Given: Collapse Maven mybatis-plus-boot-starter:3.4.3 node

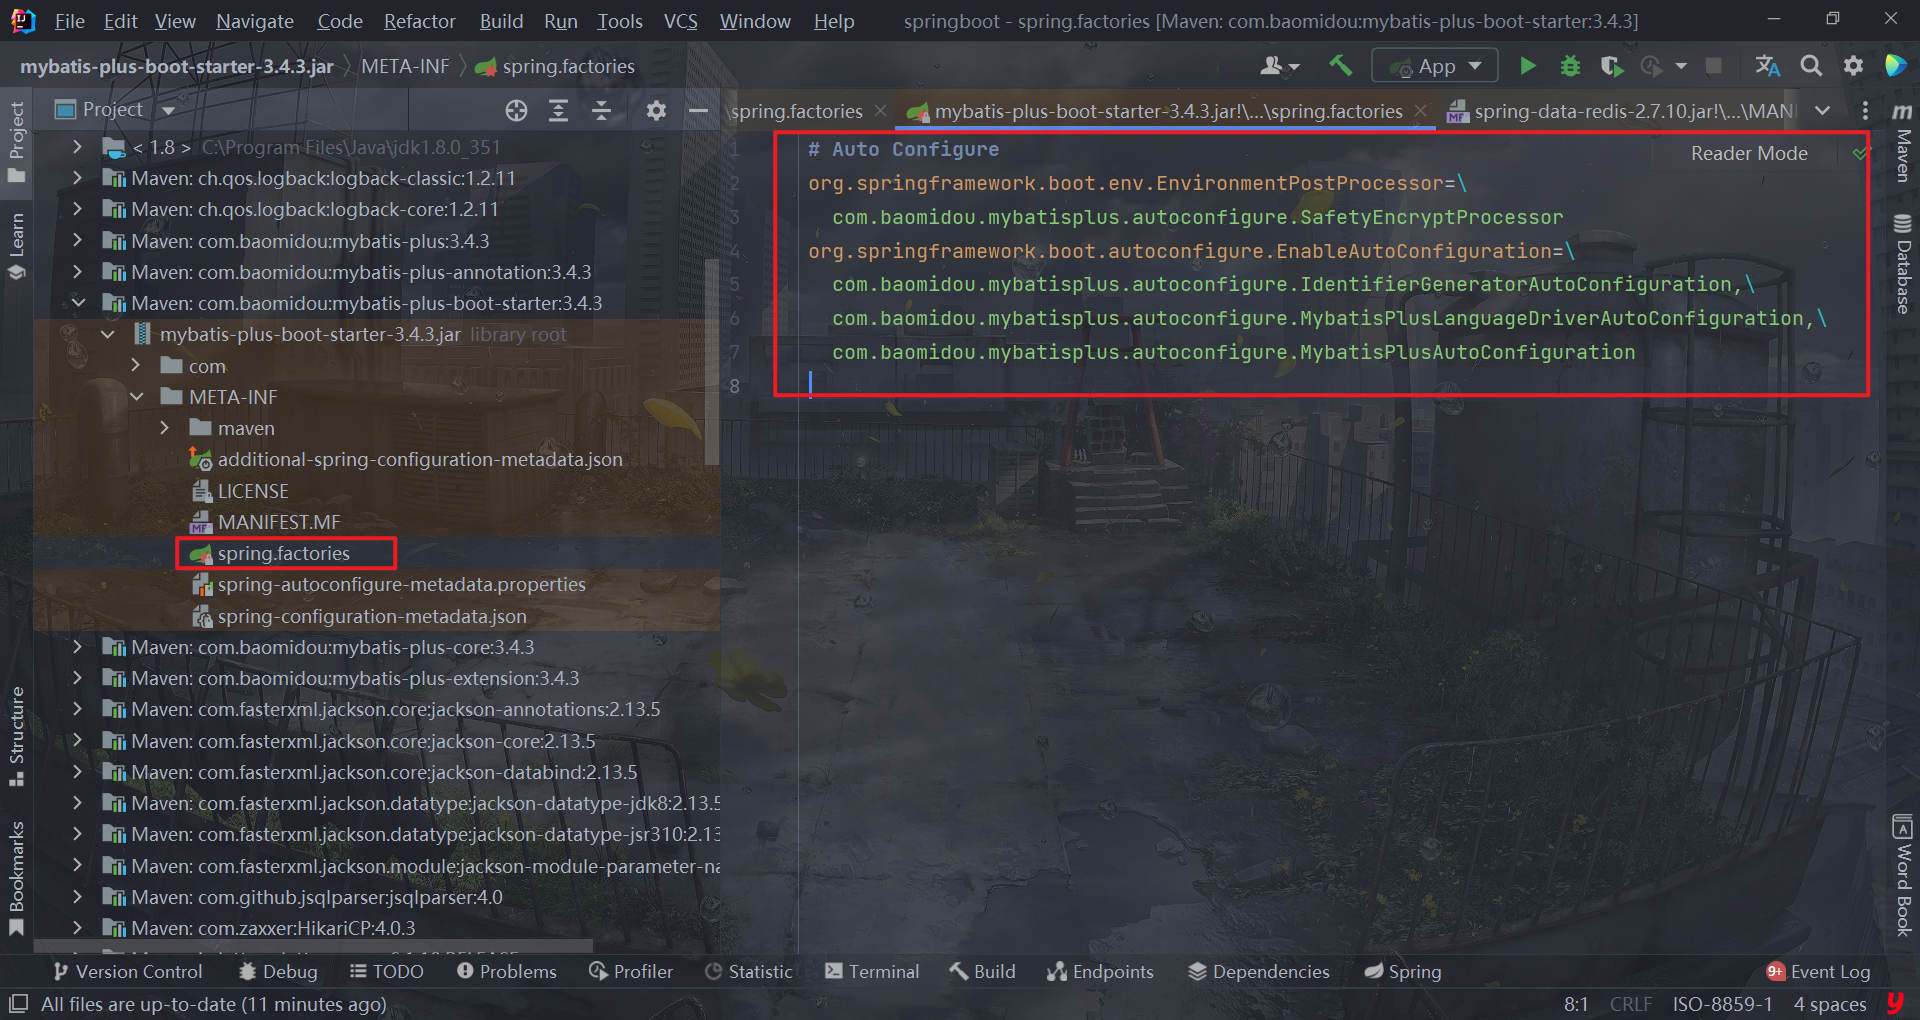Looking at the screenshot, I should (x=77, y=303).
